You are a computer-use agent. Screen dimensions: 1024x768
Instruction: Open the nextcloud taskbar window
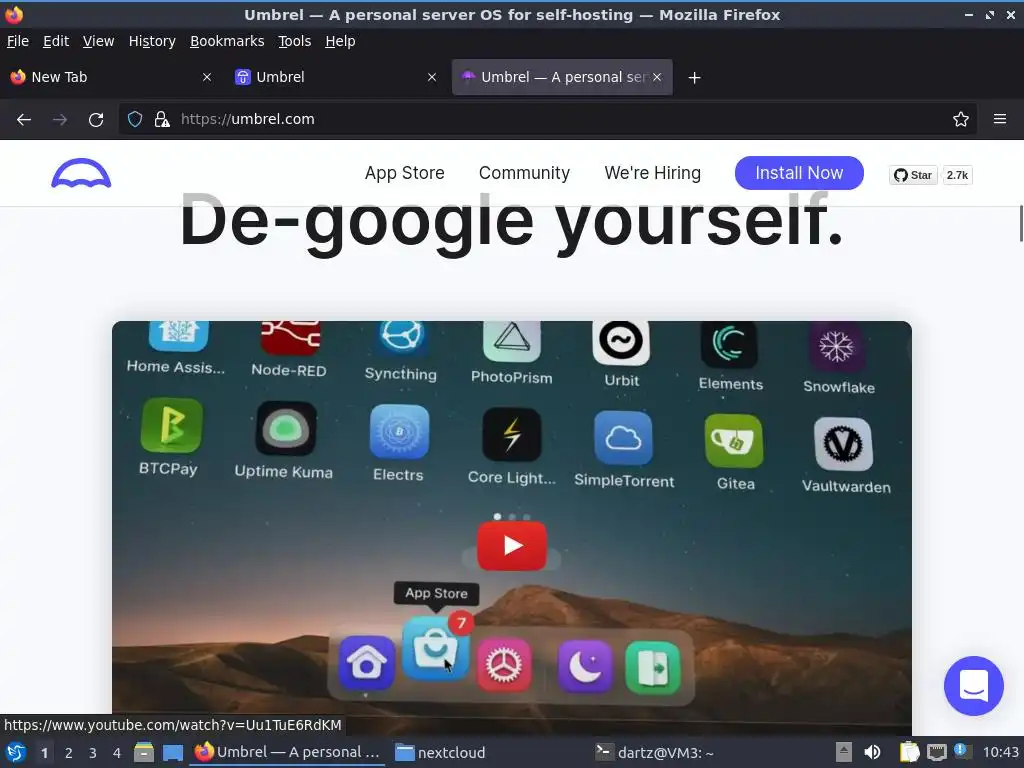440,753
